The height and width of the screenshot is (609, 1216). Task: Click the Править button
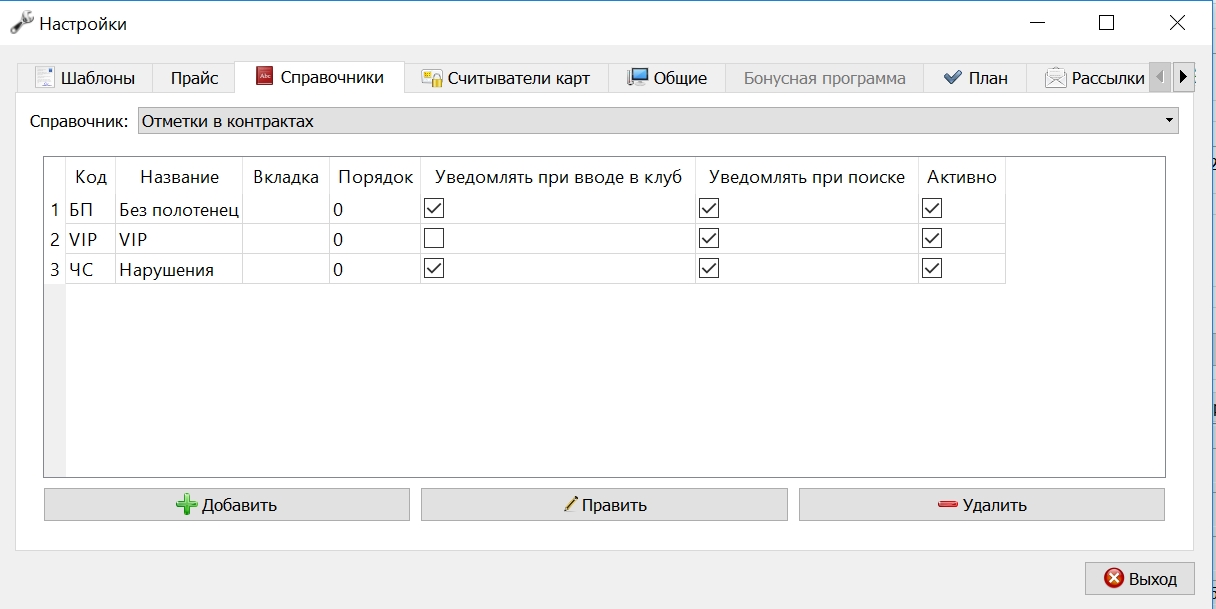click(x=604, y=505)
